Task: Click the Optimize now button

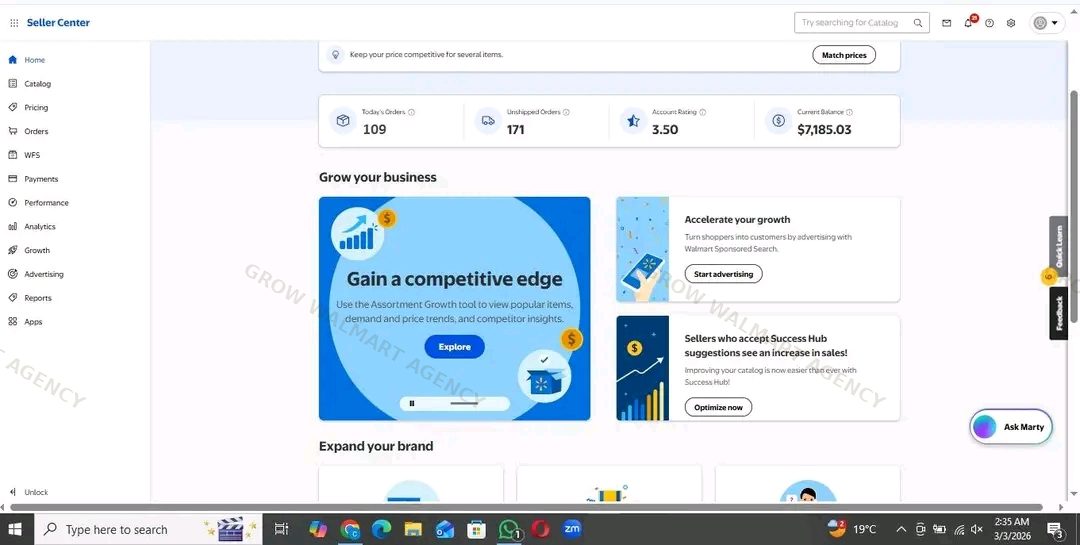Action: click(x=718, y=407)
